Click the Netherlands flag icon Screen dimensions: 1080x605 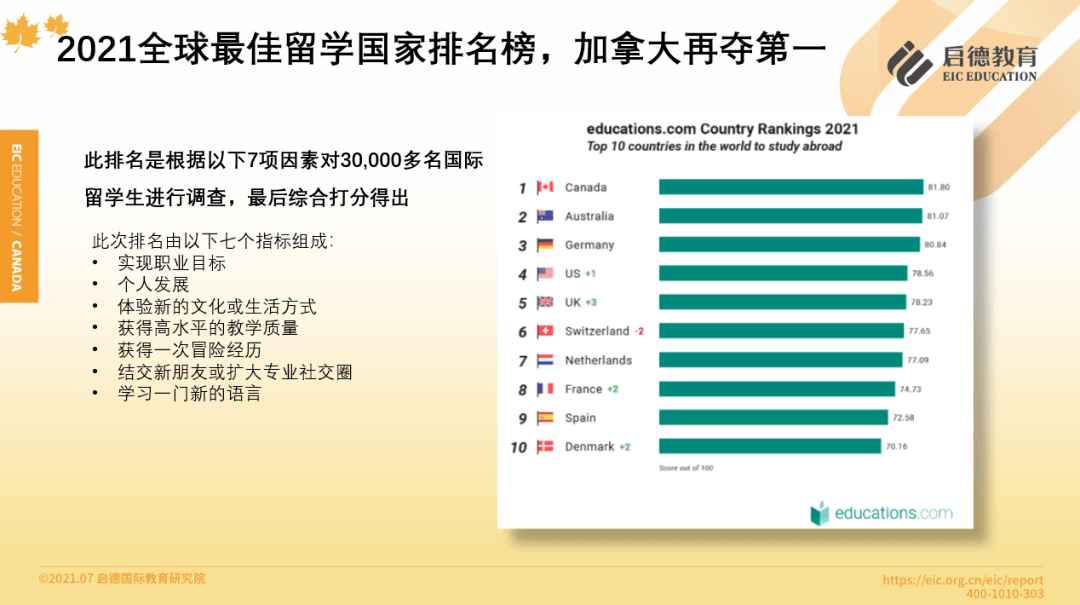tap(545, 360)
